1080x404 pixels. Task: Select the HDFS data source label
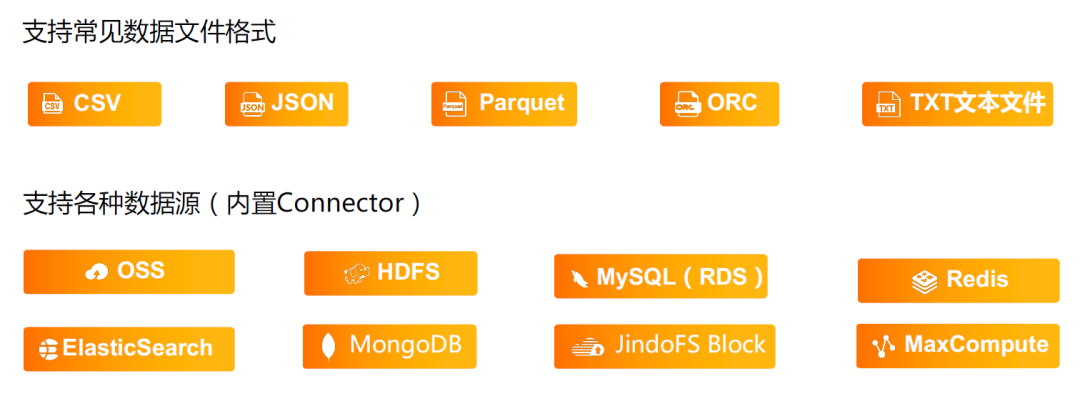point(408,271)
